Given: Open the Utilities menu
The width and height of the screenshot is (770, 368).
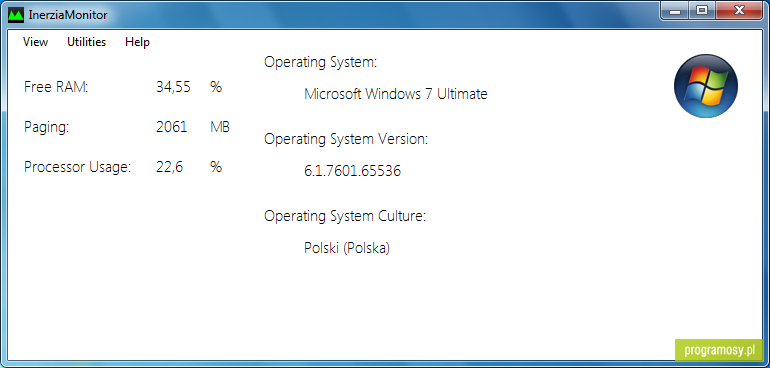Looking at the screenshot, I should click(86, 42).
